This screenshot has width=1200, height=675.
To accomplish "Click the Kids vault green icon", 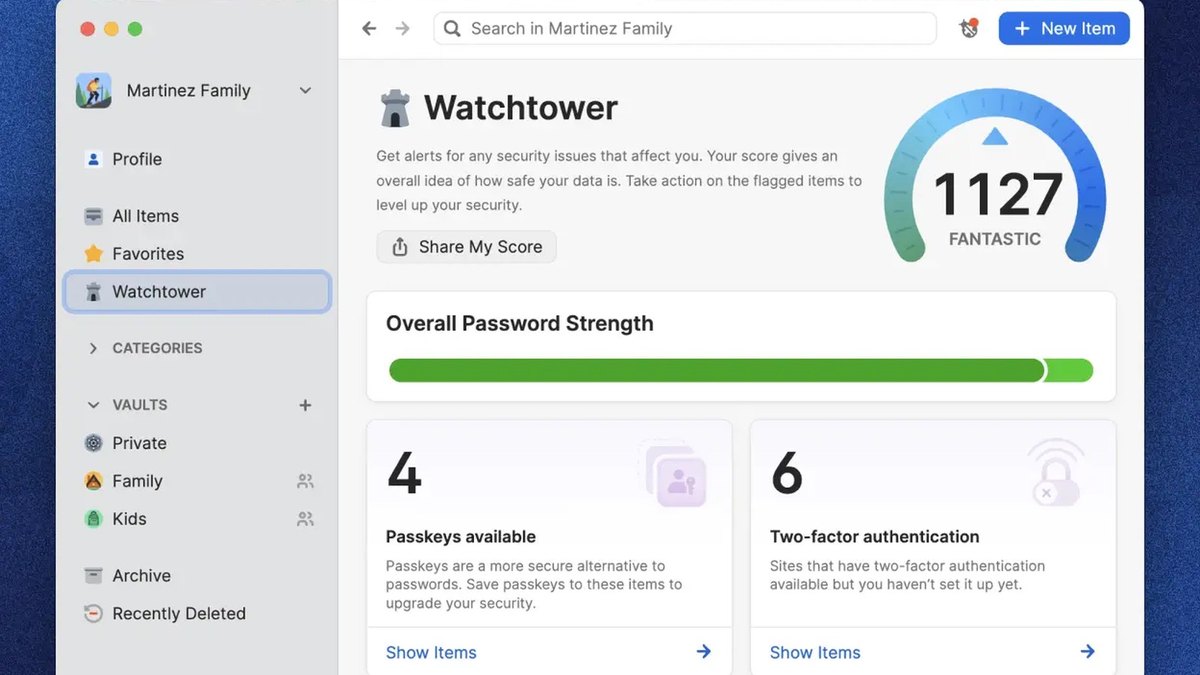I will 94,519.
